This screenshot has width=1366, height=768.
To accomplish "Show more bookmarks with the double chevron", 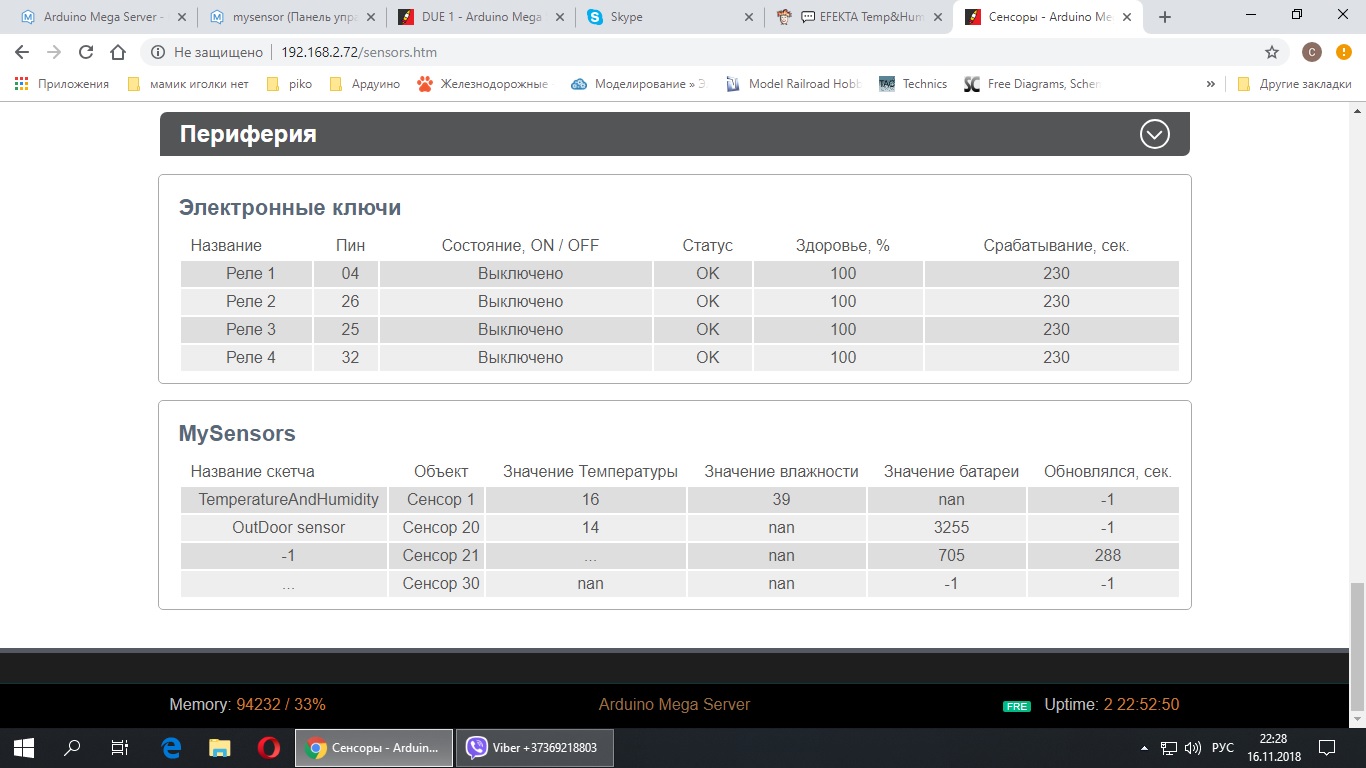I will pos(1211,84).
